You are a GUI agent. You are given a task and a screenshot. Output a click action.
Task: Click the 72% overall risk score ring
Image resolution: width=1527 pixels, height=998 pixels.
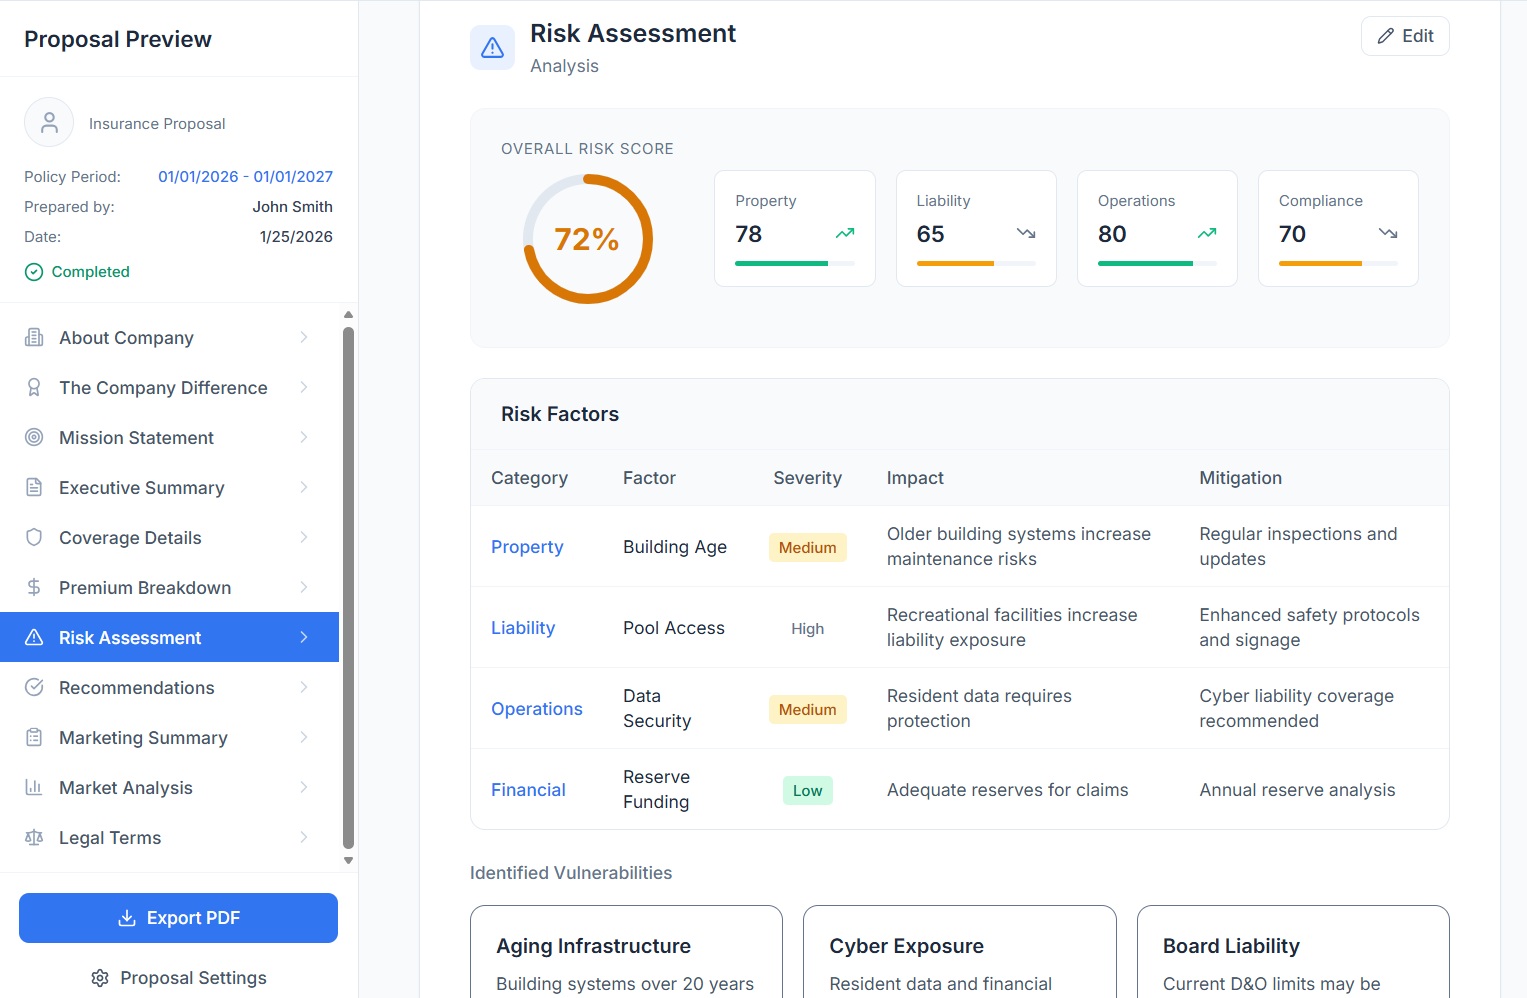(588, 239)
